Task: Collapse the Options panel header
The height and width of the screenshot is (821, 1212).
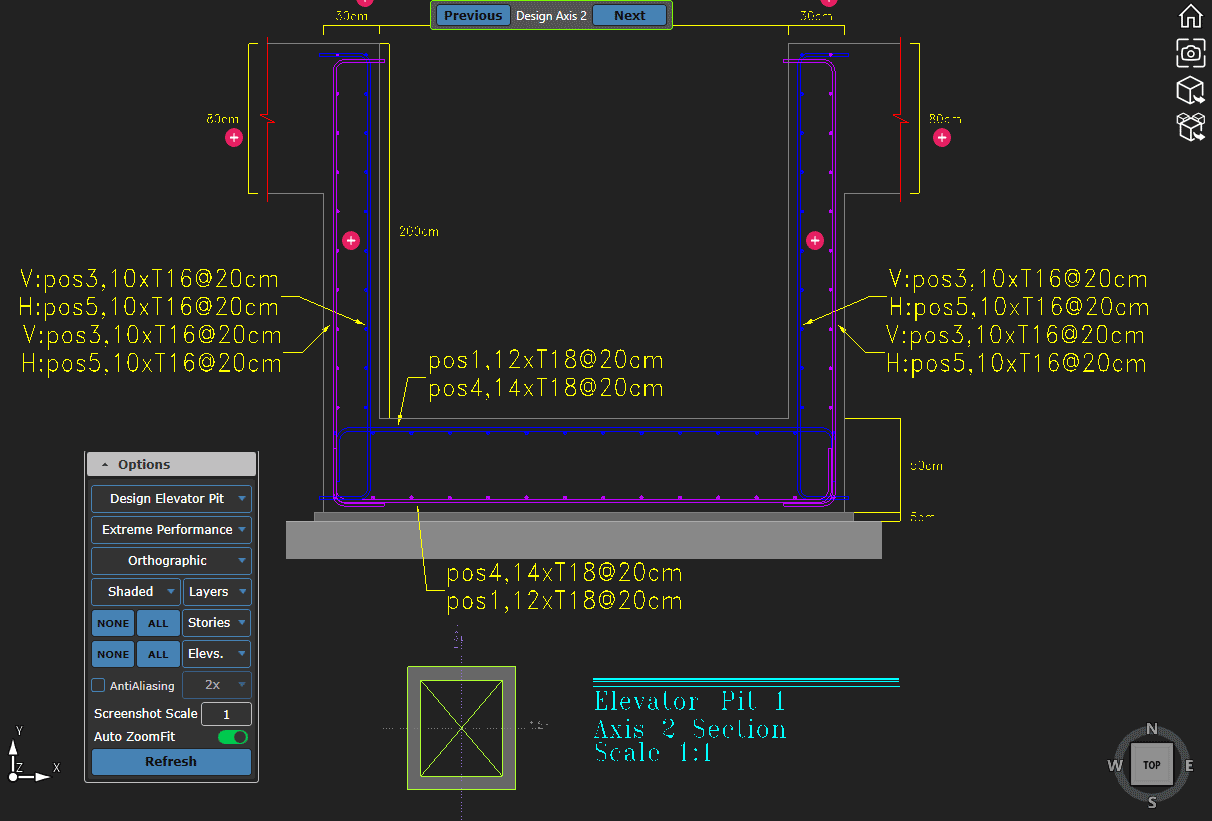Action: (171, 464)
